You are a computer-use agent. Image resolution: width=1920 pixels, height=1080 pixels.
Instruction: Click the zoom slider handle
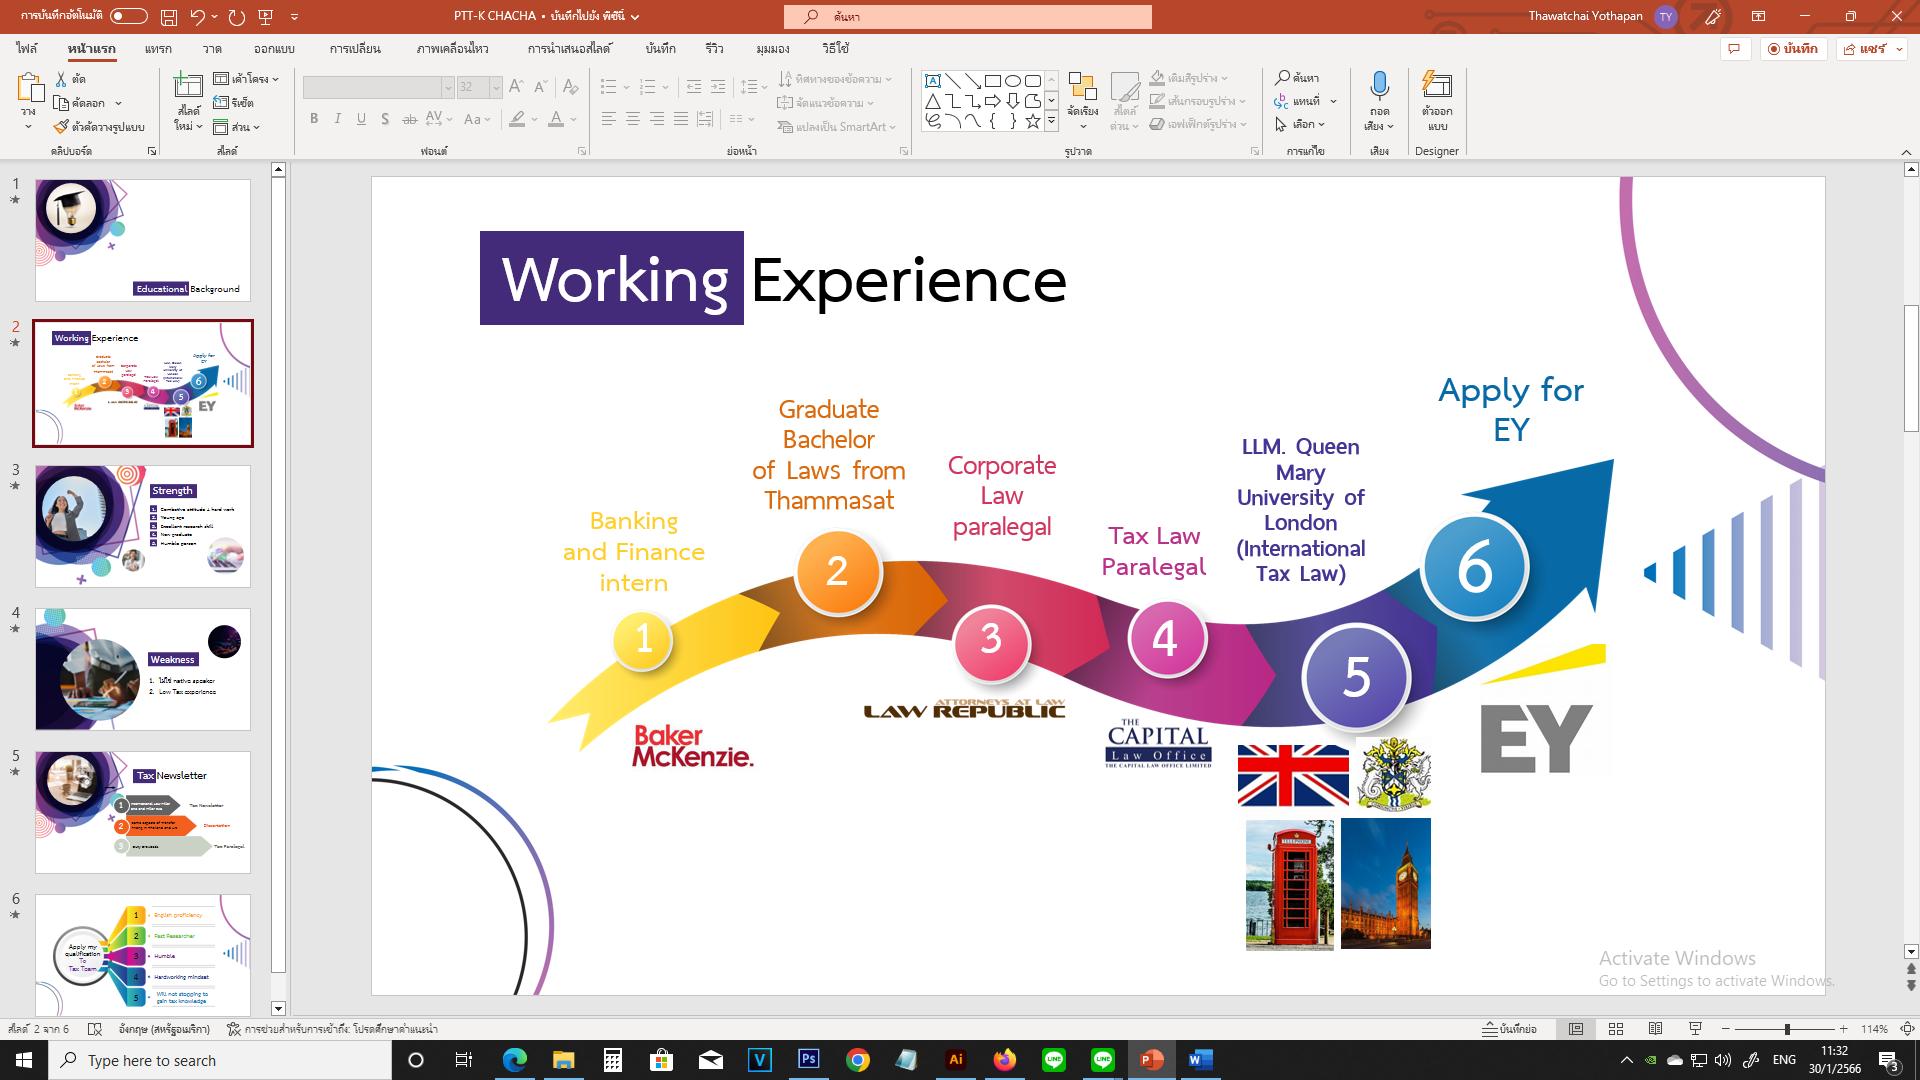(1787, 1029)
